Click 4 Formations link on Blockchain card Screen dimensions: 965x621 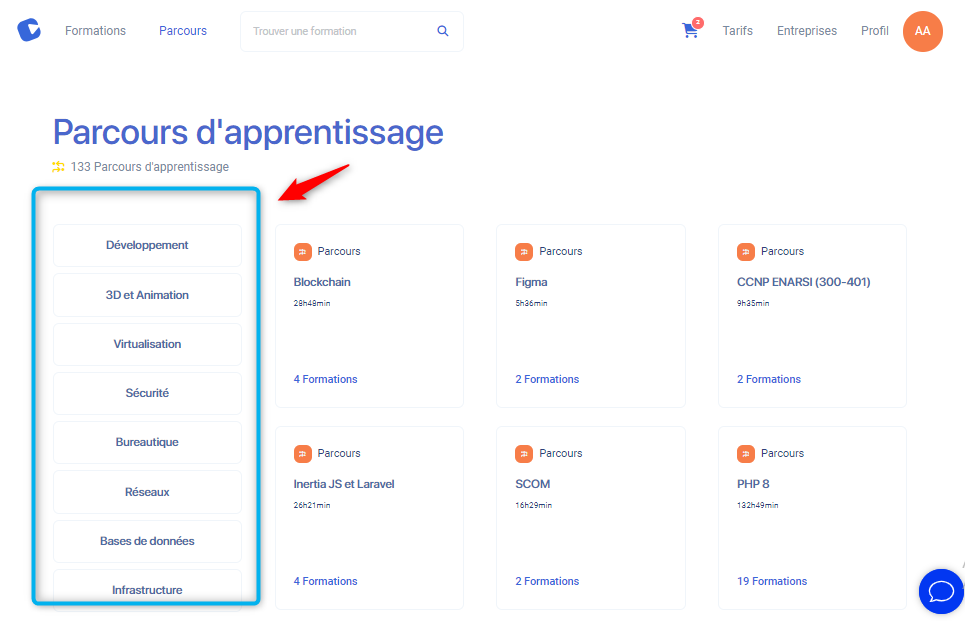tap(325, 379)
